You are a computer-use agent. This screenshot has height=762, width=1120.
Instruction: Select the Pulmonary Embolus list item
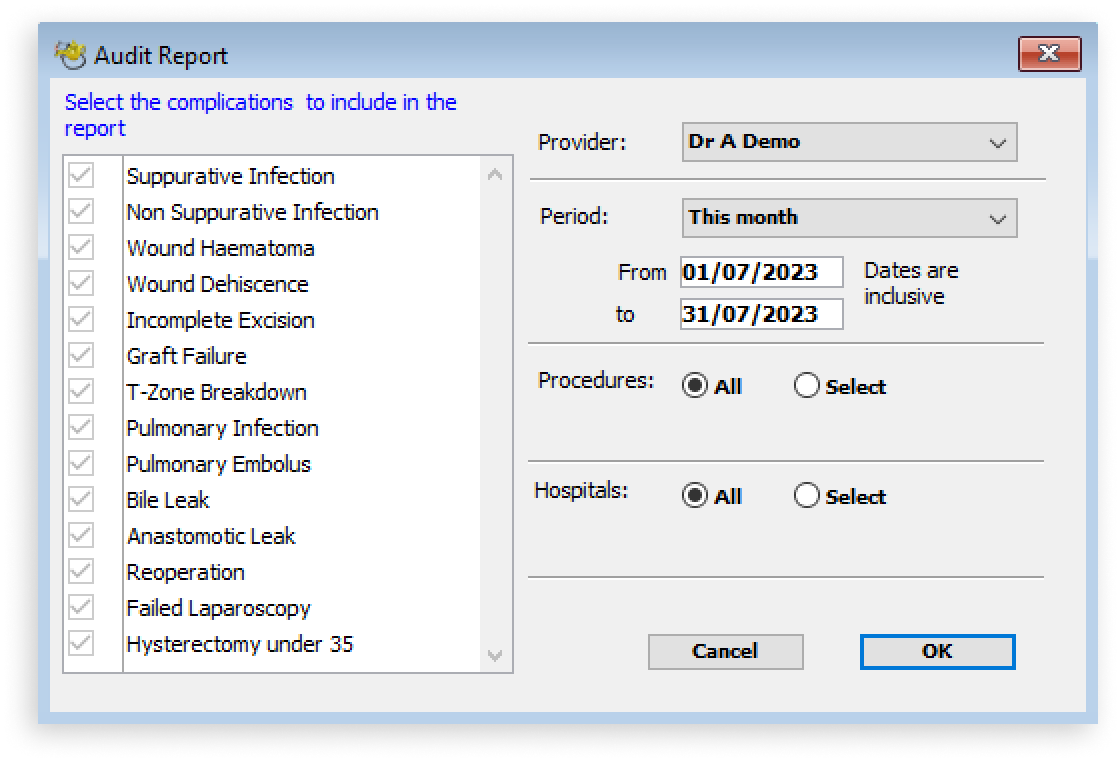point(218,464)
